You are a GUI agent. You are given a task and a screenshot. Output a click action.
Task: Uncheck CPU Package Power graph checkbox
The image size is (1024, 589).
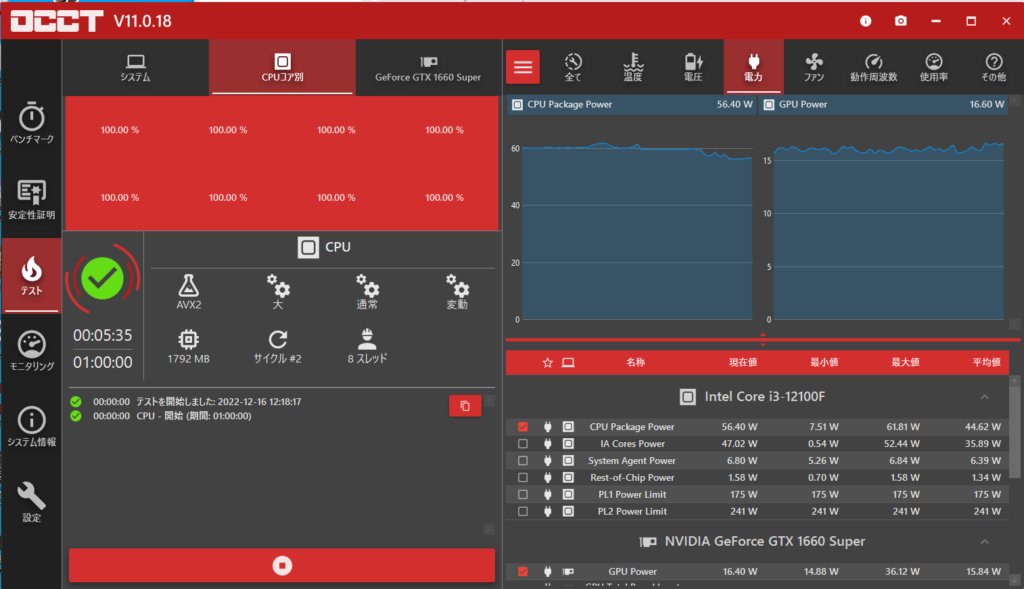coord(522,426)
